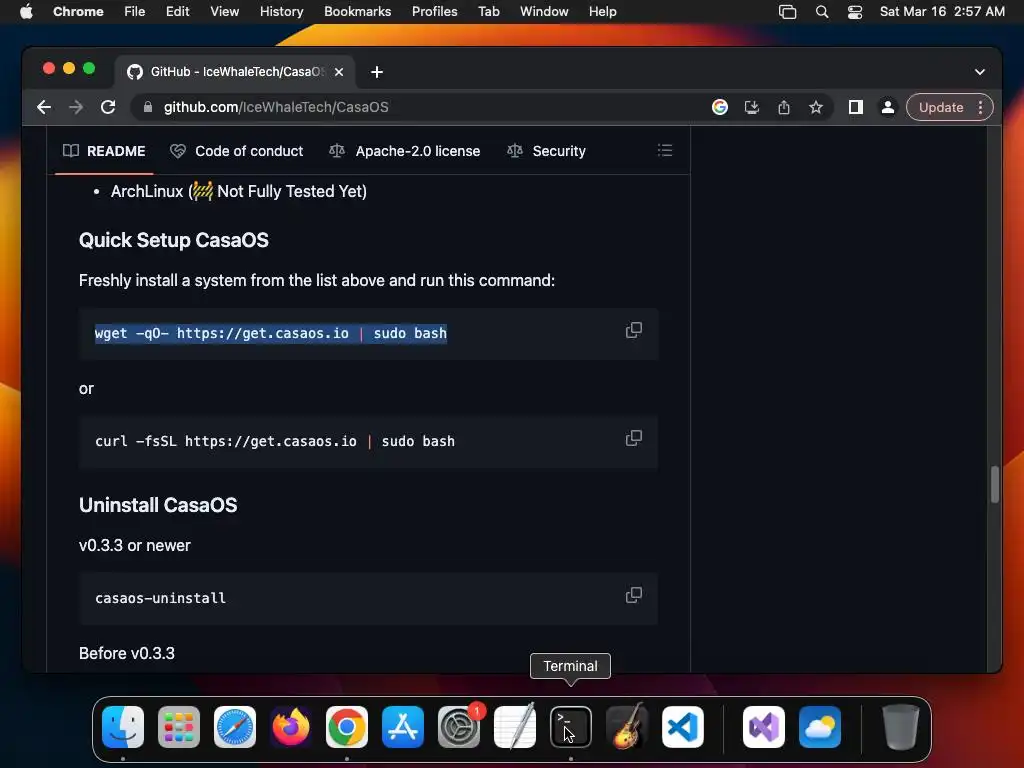Copy the casaos-uninstall command
1024x768 pixels.
pyautogui.click(x=633, y=595)
